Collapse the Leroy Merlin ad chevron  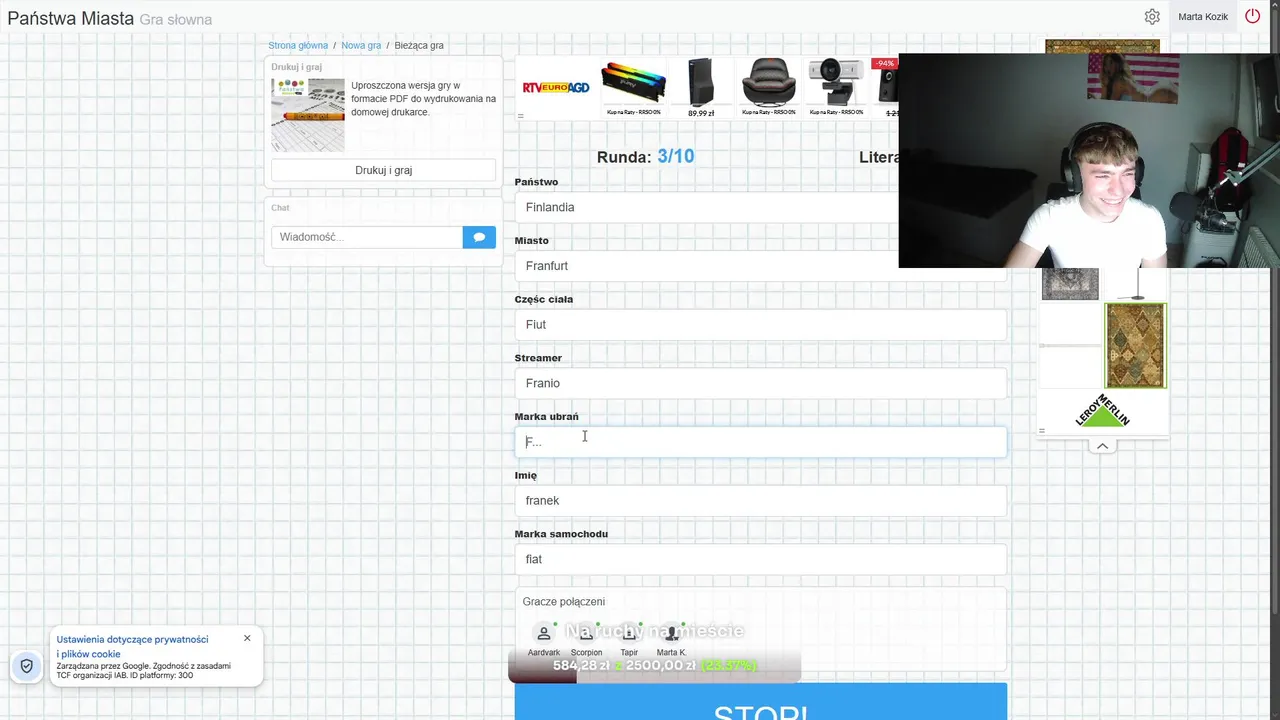click(x=1102, y=446)
